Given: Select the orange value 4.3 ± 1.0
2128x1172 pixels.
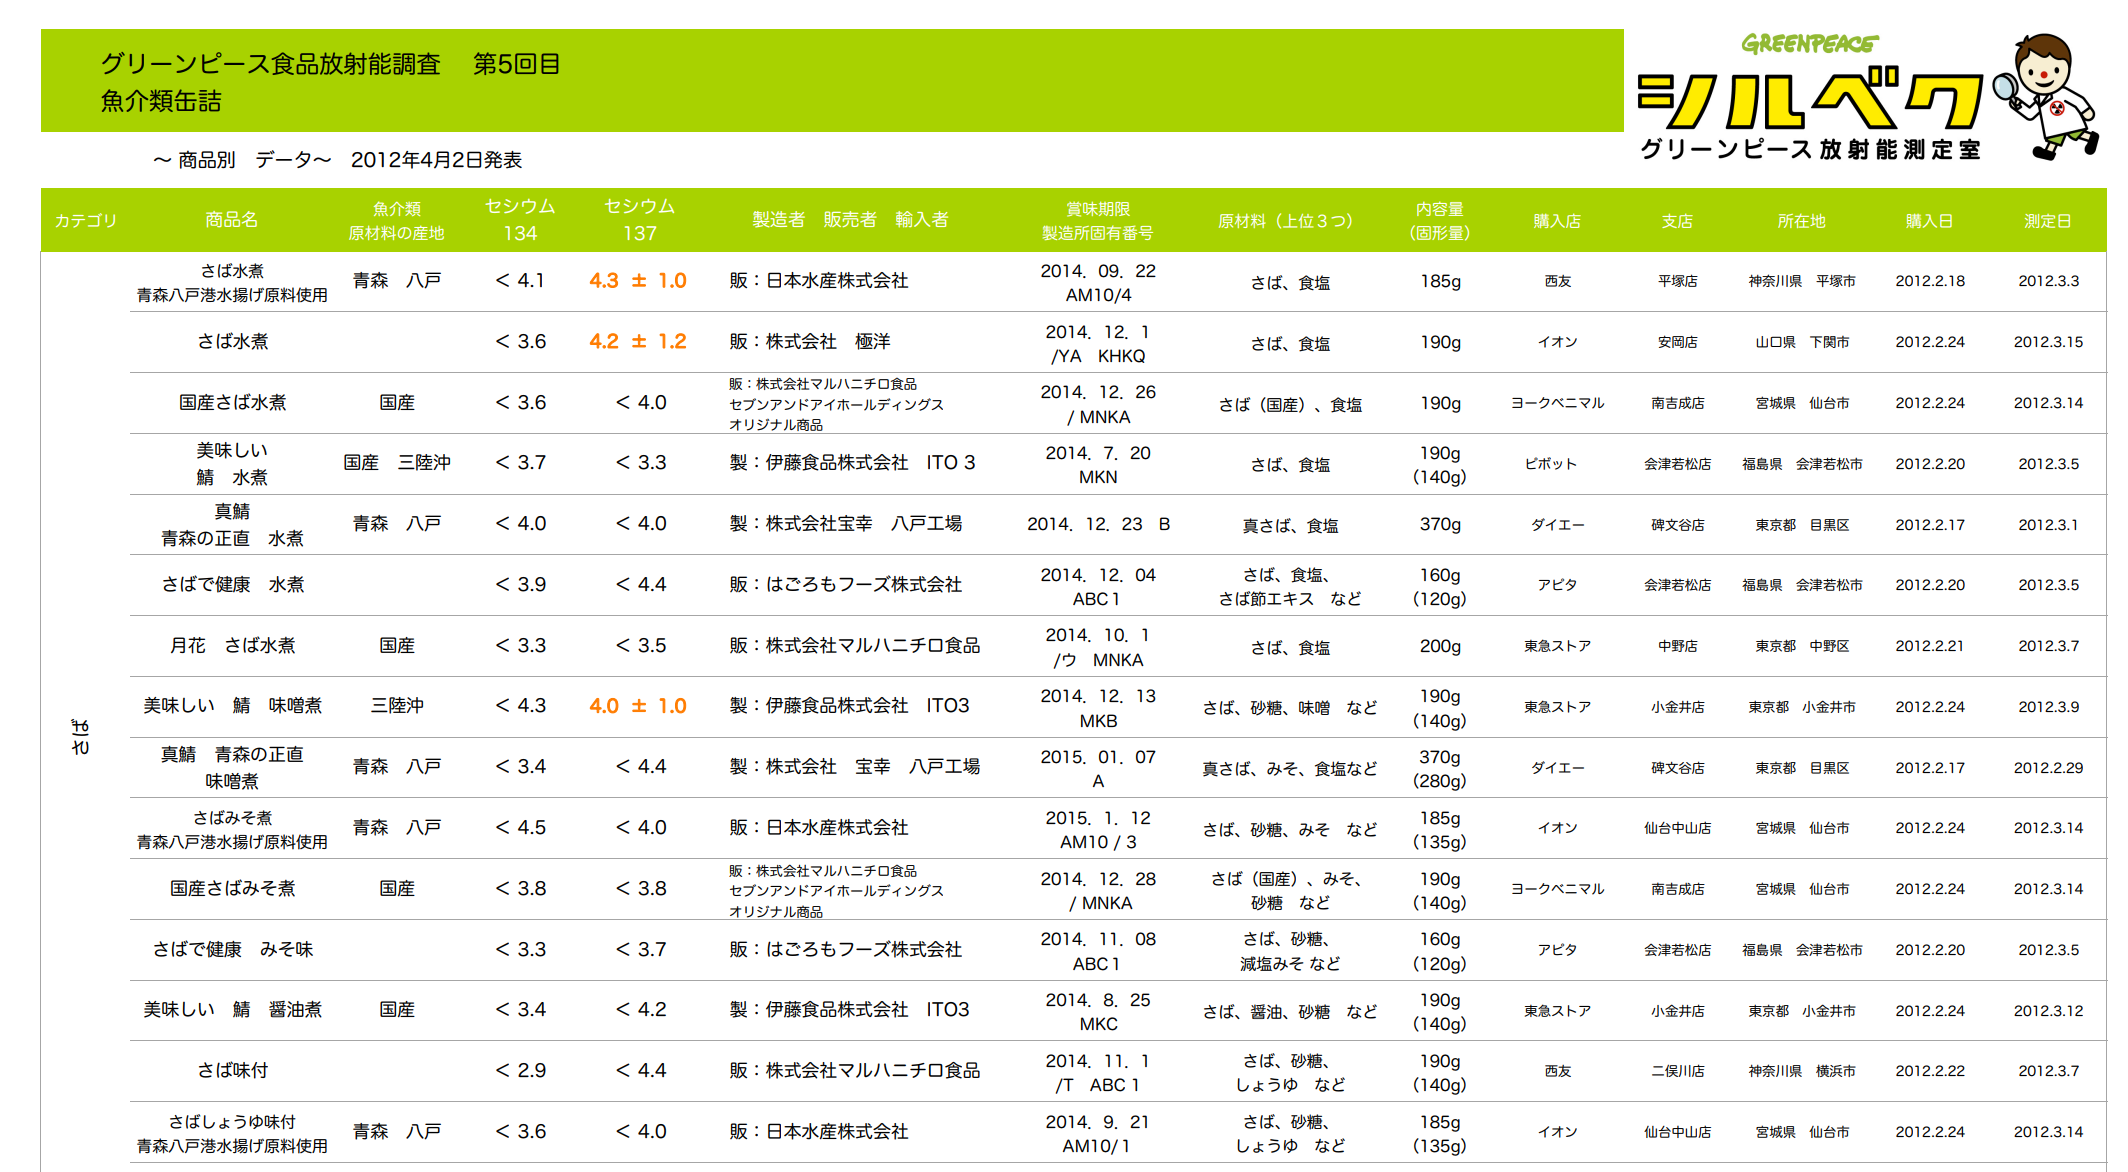Looking at the screenshot, I should 638,281.
